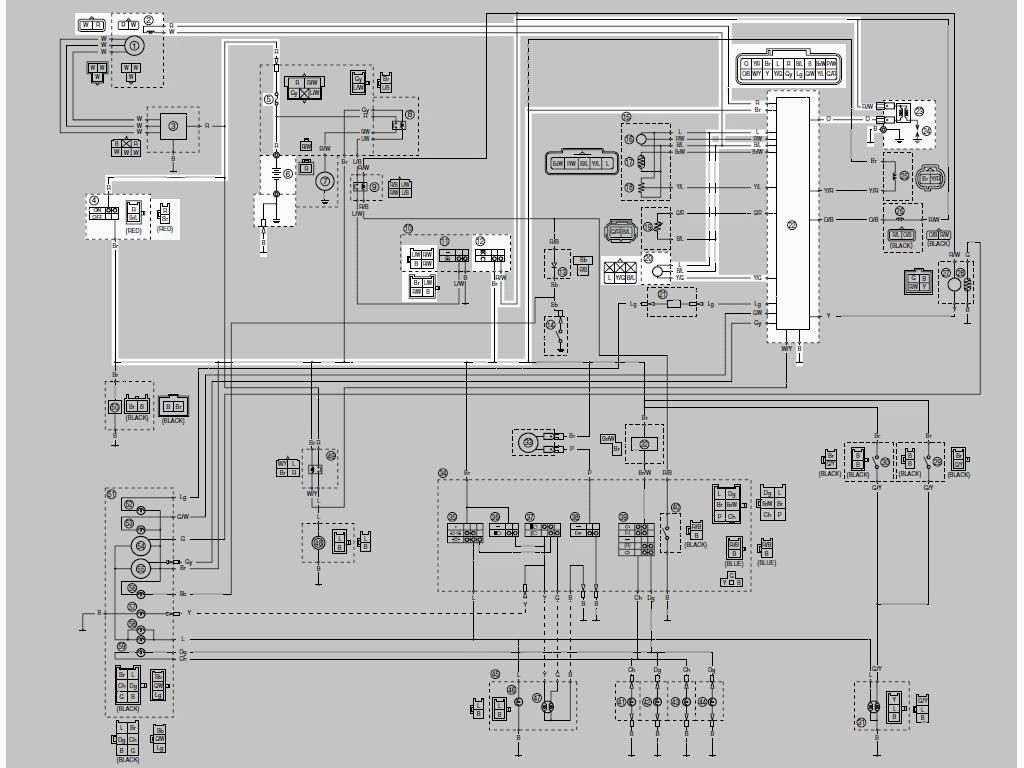Viewport: 1024px width, 768px height.
Task: Select component 32 box with Br/W output
Action: (x=645, y=444)
